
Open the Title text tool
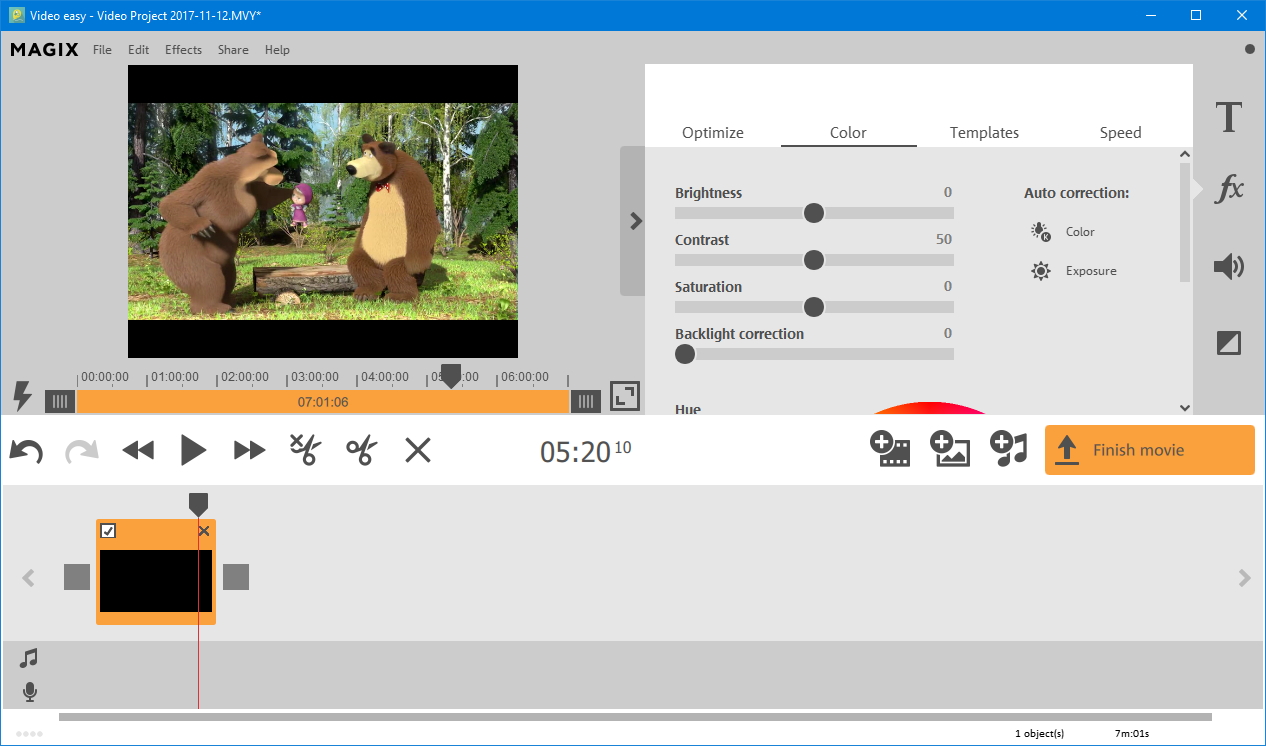pos(1228,118)
